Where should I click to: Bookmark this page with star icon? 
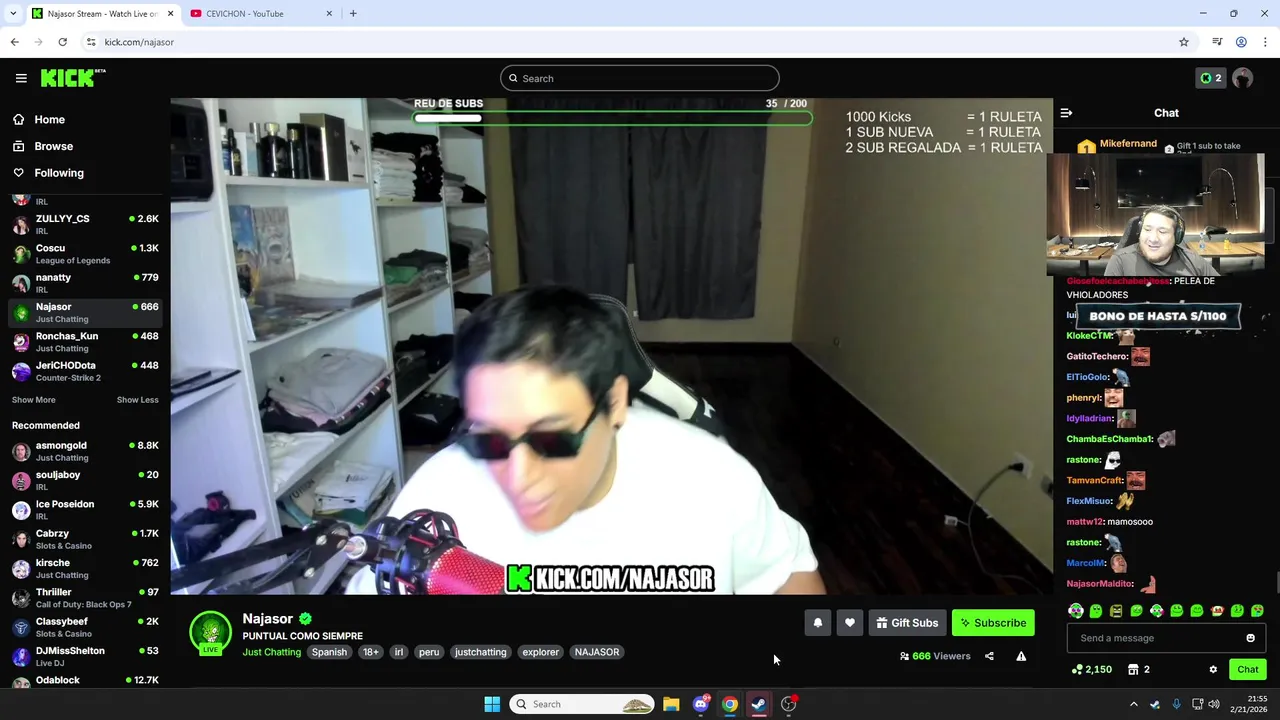click(x=1184, y=42)
